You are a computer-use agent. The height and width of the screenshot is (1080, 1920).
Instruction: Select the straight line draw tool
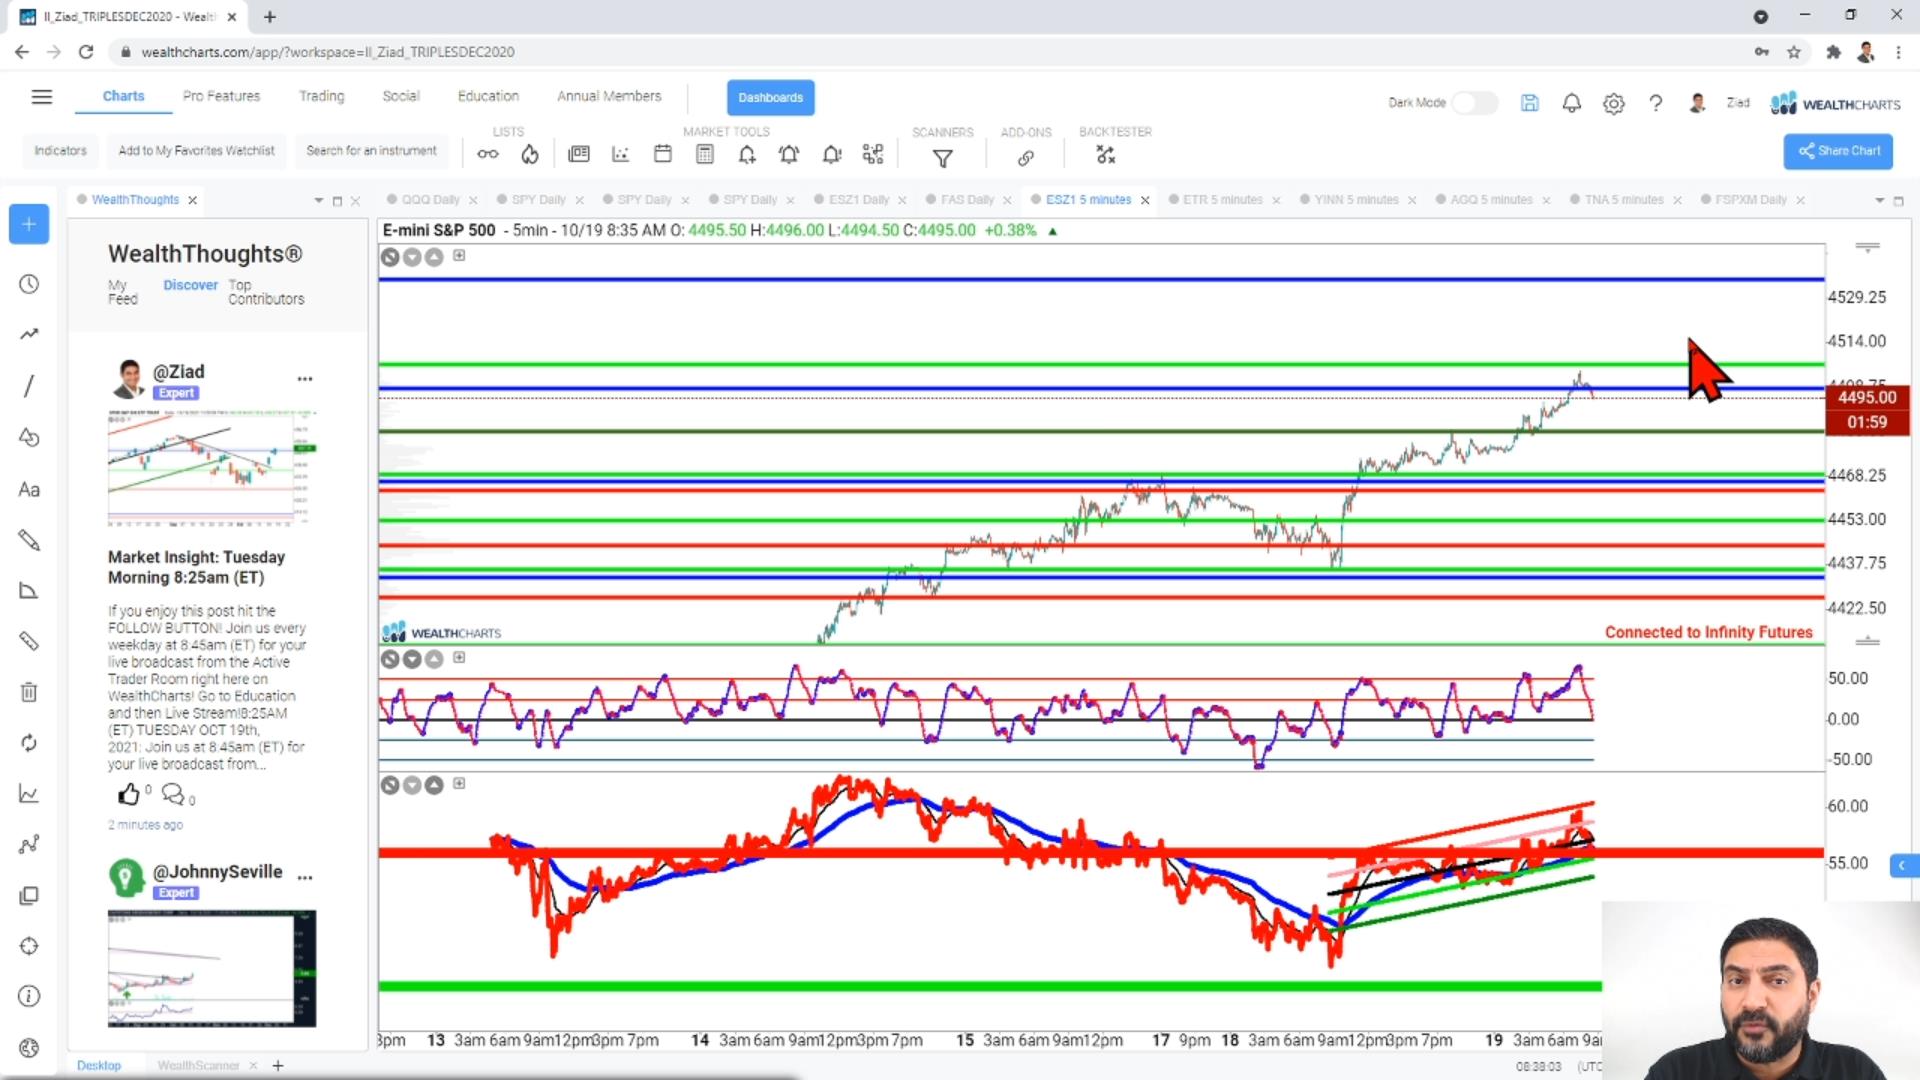(x=29, y=386)
